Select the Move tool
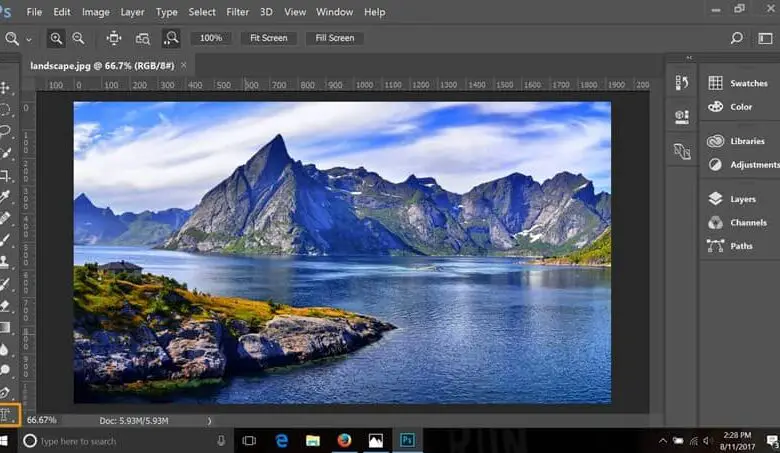 [6, 88]
